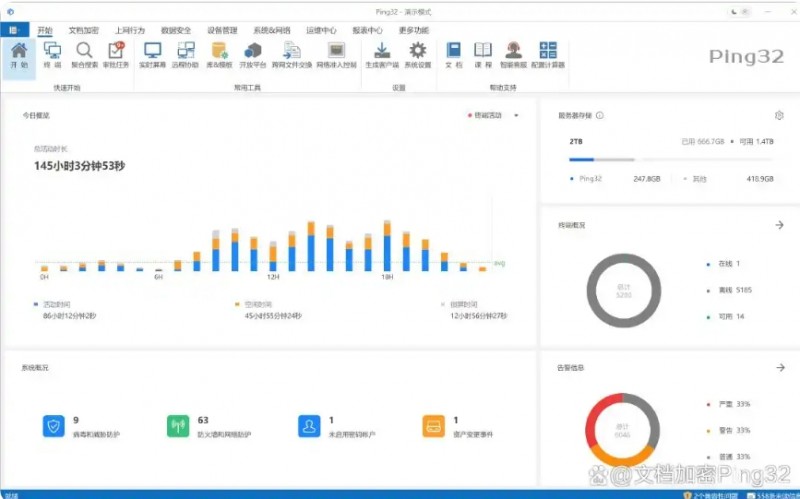
Task: Expand the 终端活动 chart filter dropdown
Action: point(517,116)
